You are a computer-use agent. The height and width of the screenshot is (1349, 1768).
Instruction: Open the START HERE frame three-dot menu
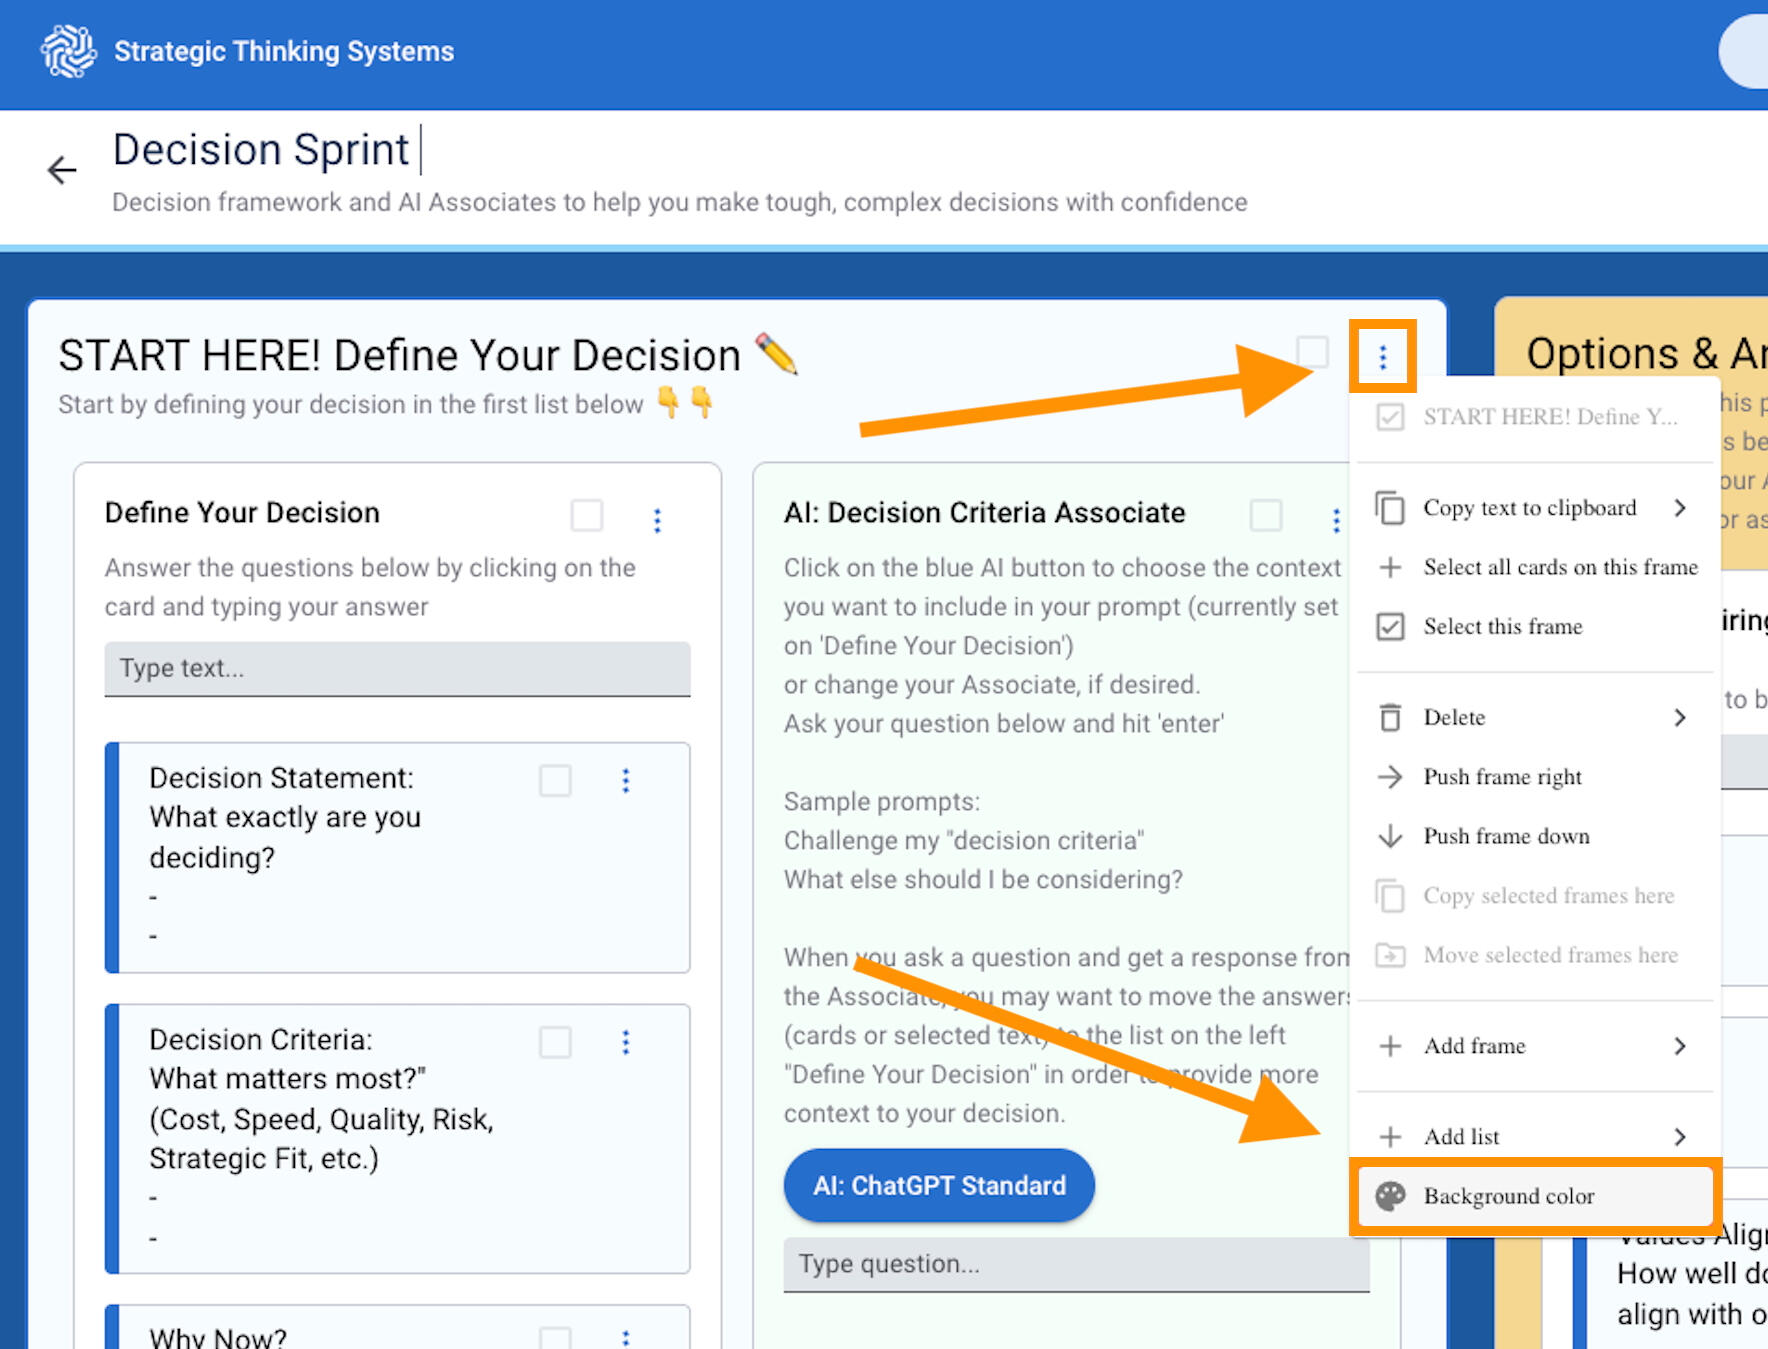click(x=1382, y=356)
